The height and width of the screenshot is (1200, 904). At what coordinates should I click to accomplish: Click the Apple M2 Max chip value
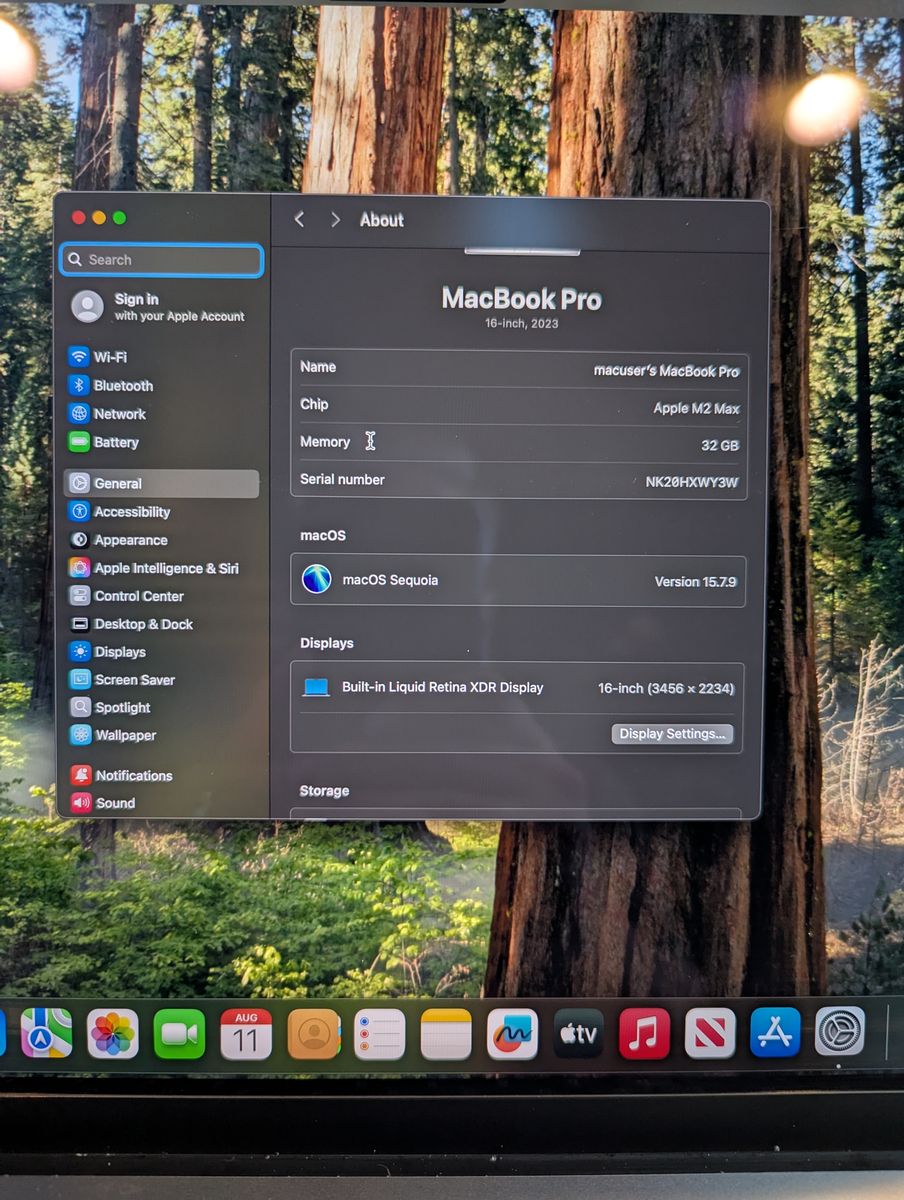pos(696,408)
